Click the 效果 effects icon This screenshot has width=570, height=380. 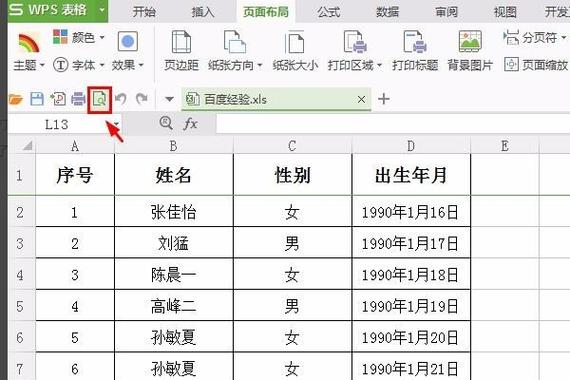(x=128, y=41)
